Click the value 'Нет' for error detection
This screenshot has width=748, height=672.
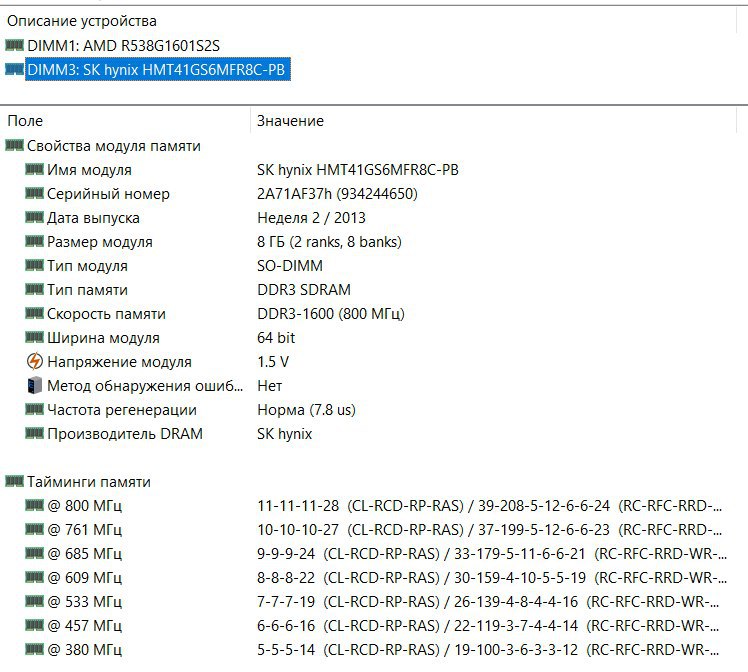270,386
